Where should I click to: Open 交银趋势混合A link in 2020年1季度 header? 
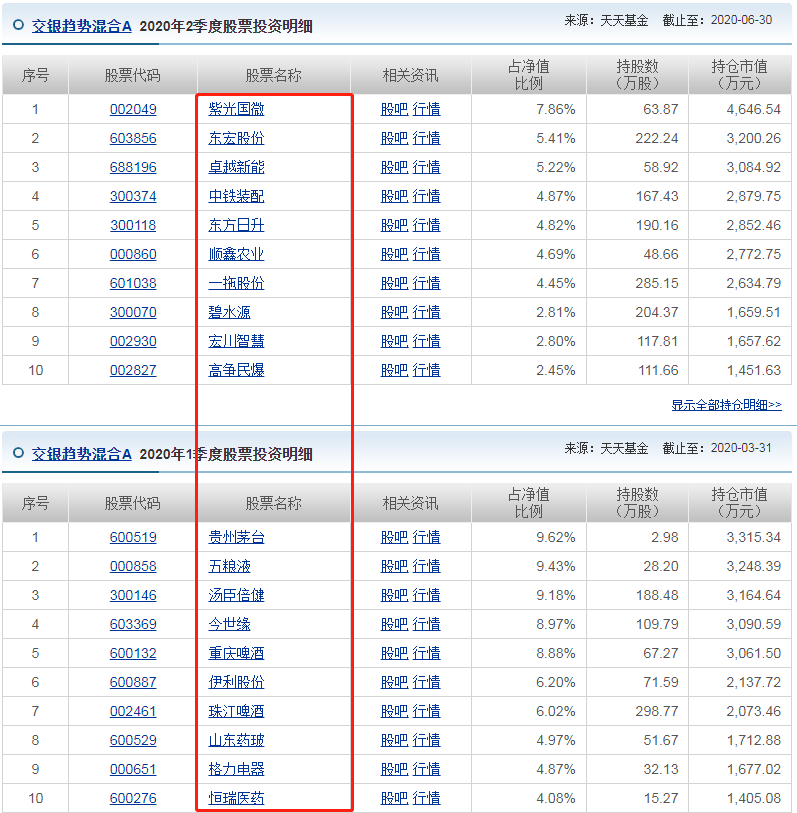pyautogui.click(x=81, y=454)
